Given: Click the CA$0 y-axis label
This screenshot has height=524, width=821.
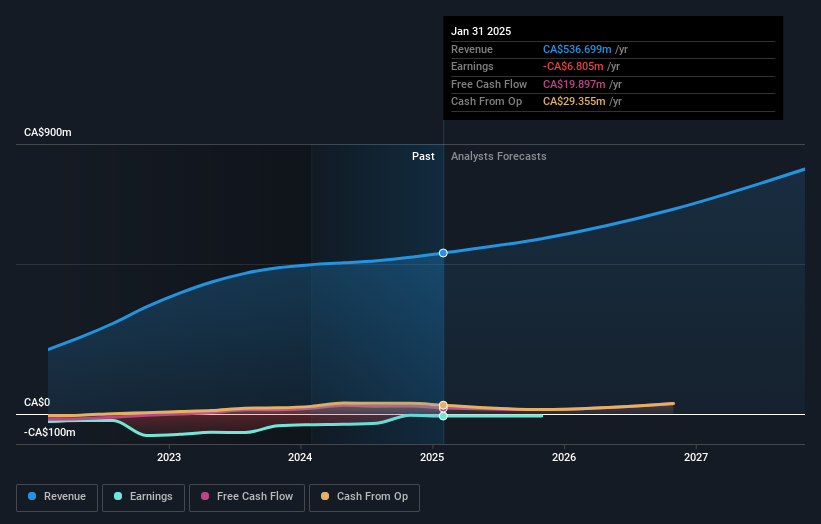Looking at the screenshot, I should [37, 403].
